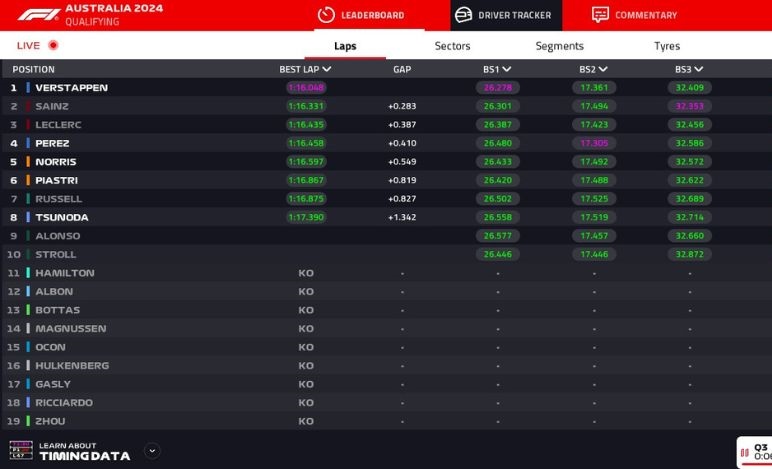772x469 pixels.
Task: Click the Driver Tracker helmet icon
Action: click(x=463, y=15)
